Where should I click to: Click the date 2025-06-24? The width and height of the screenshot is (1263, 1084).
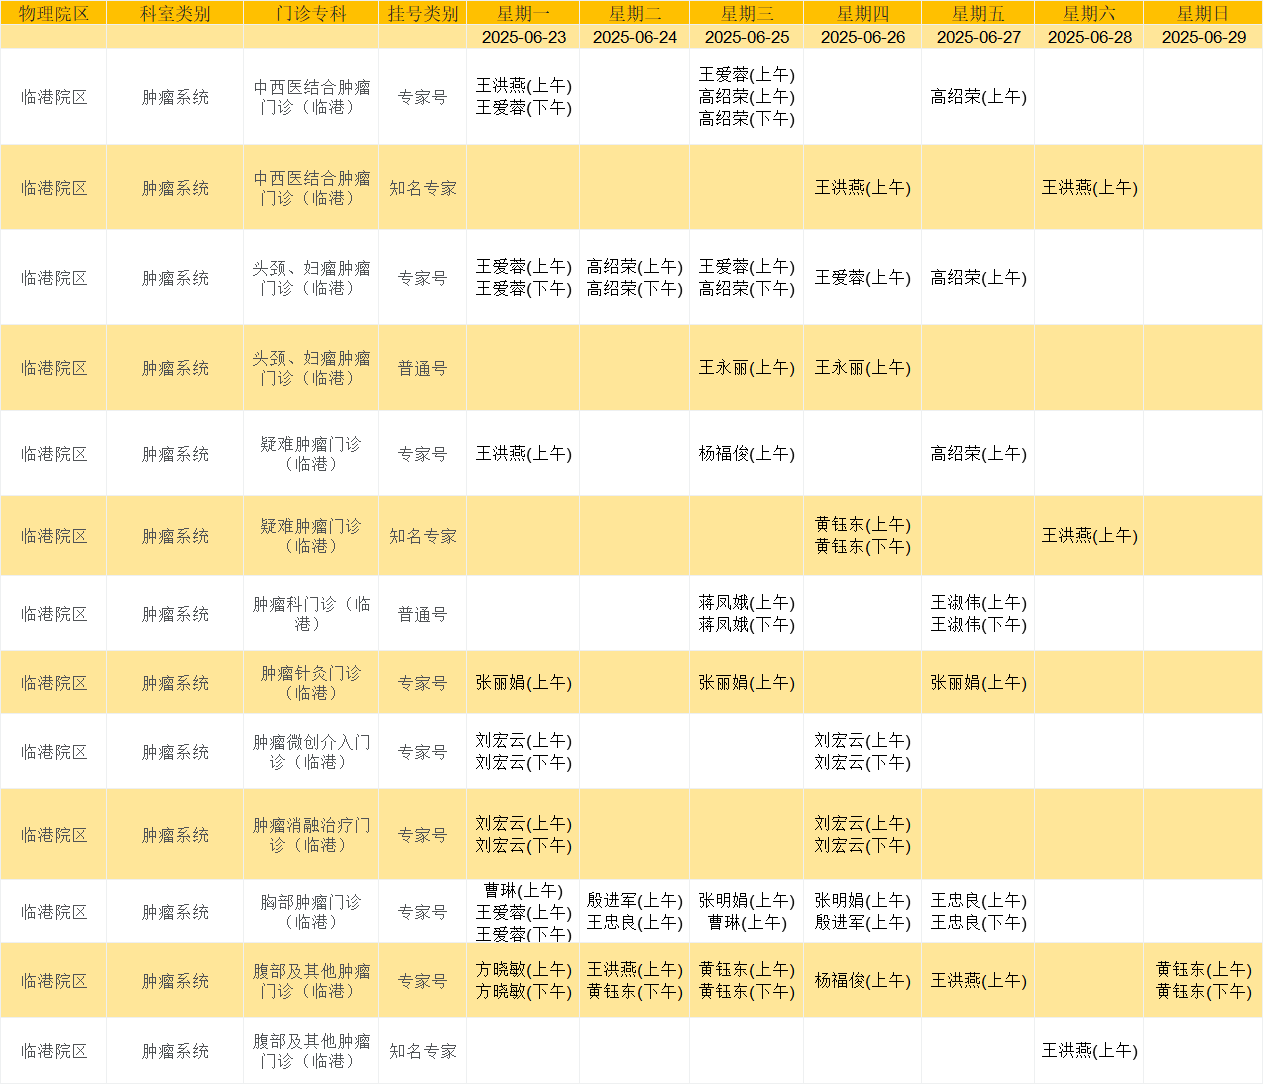[x=635, y=37]
